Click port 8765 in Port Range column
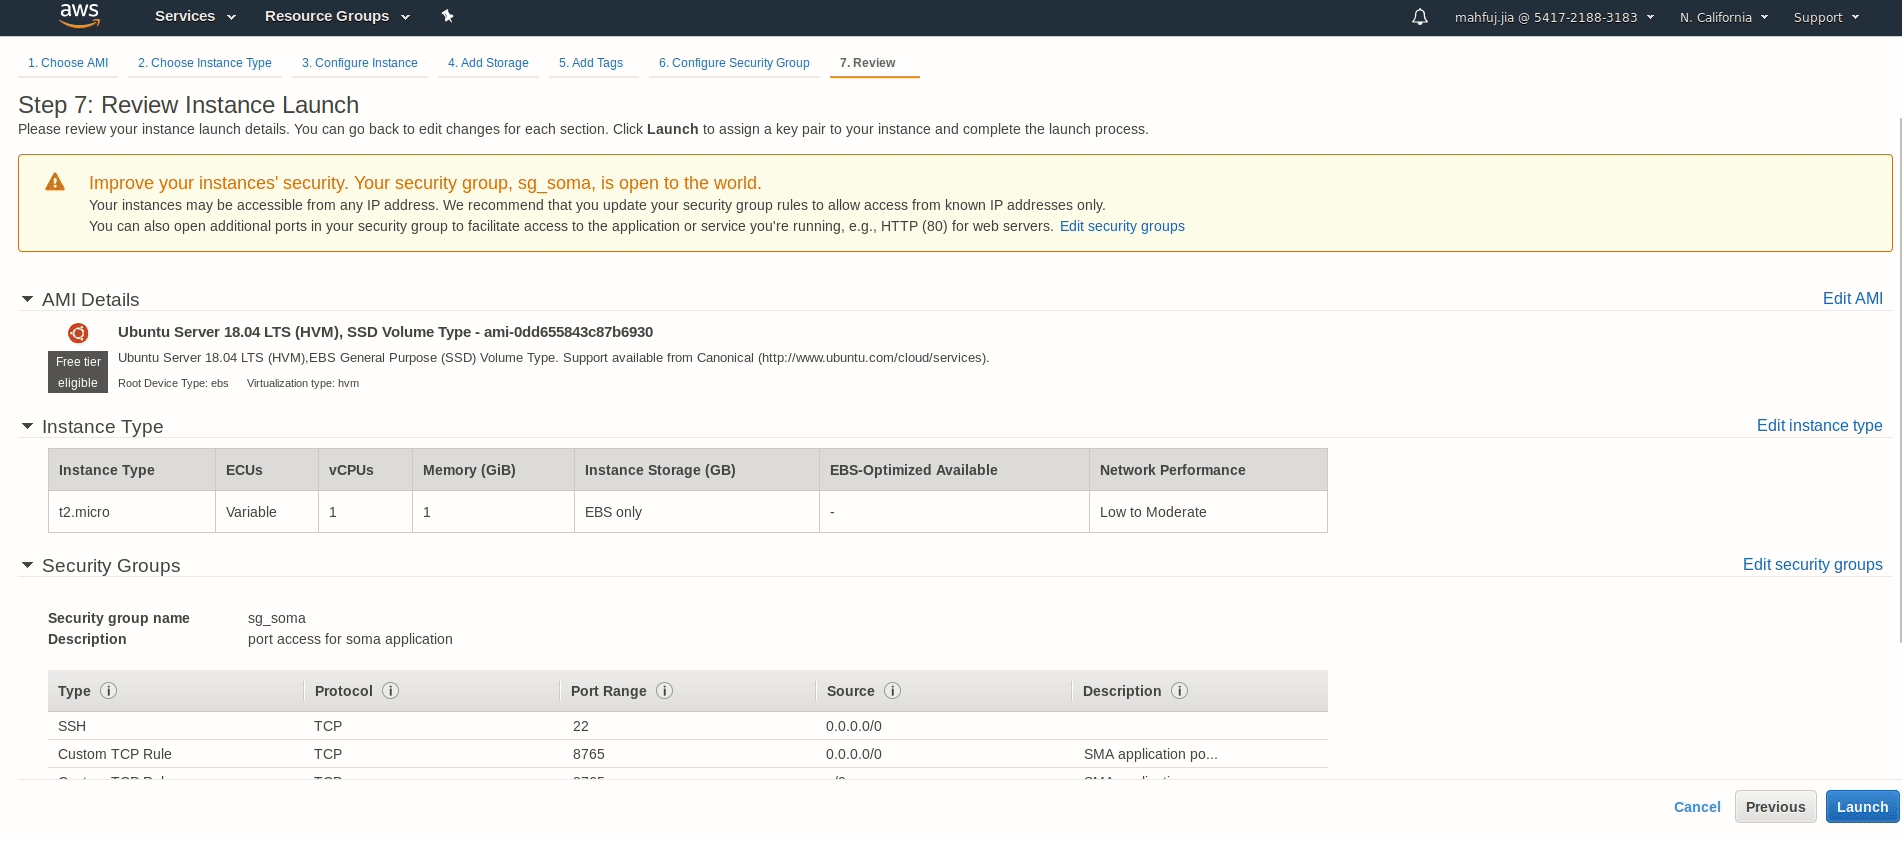This screenshot has height=841, width=1902. (589, 754)
